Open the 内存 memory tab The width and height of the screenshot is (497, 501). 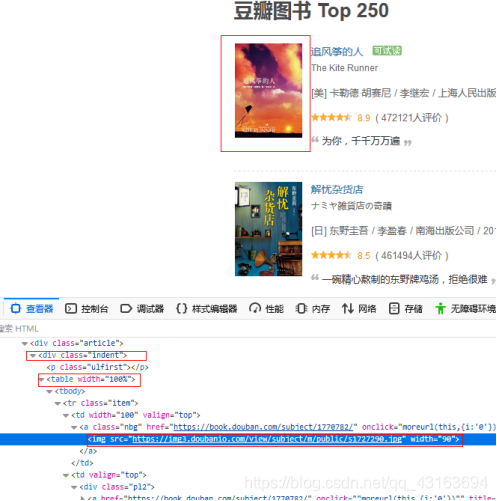click(313, 308)
